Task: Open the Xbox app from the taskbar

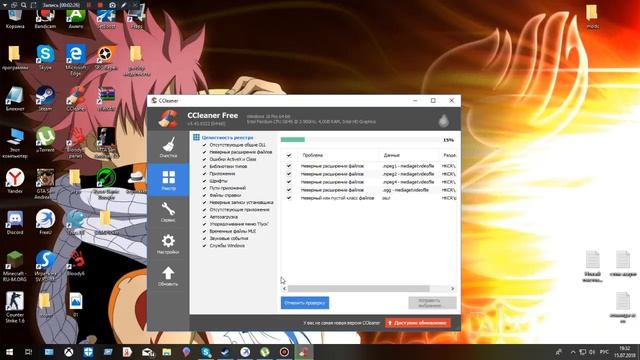Action: tap(69, 352)
